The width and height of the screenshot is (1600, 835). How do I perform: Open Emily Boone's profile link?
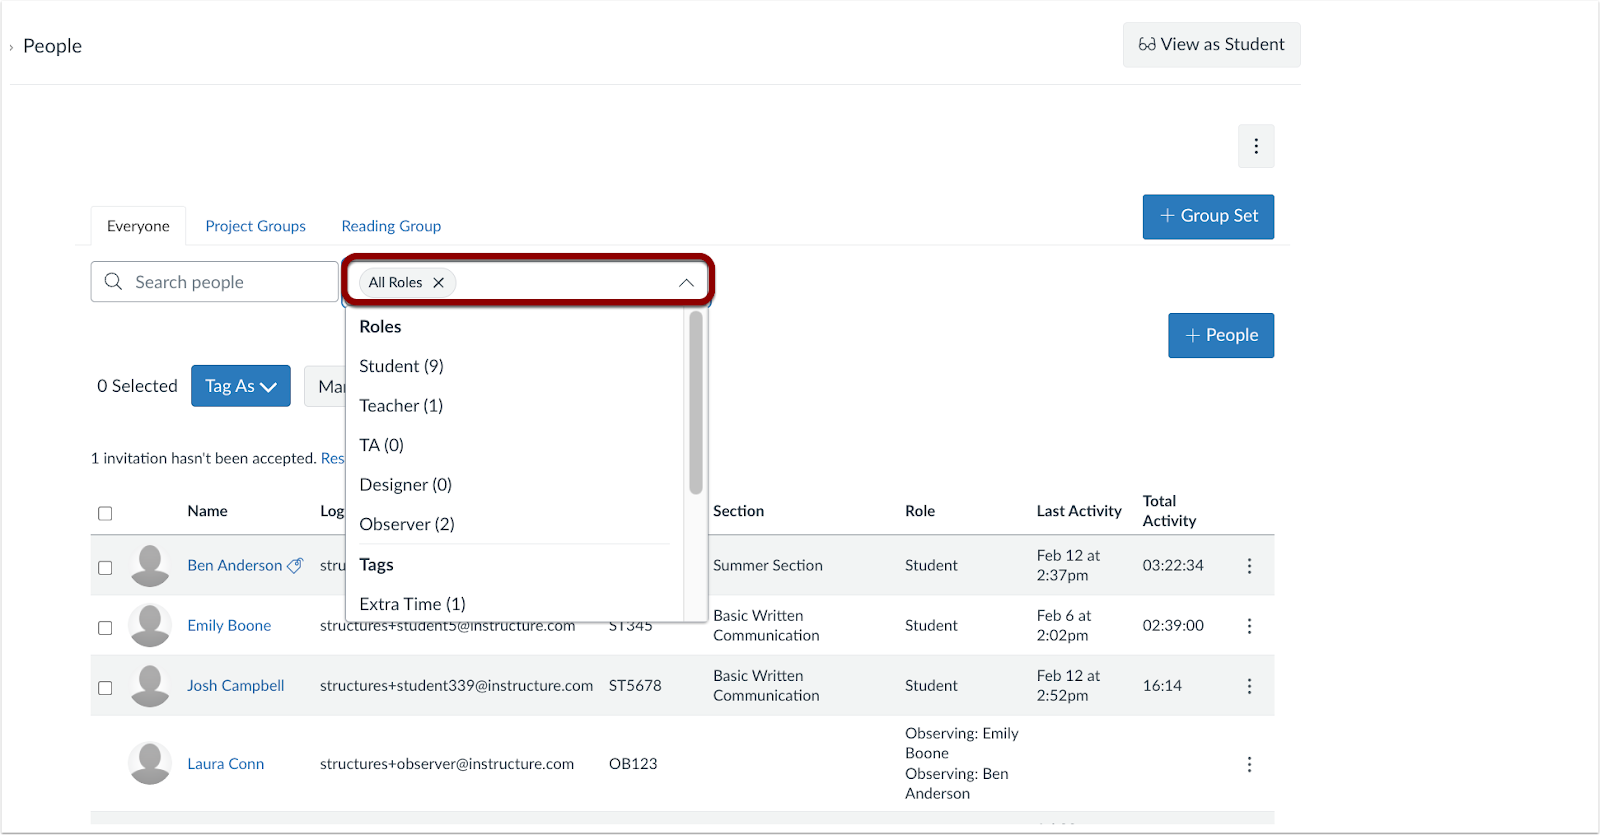coord(229,625)
